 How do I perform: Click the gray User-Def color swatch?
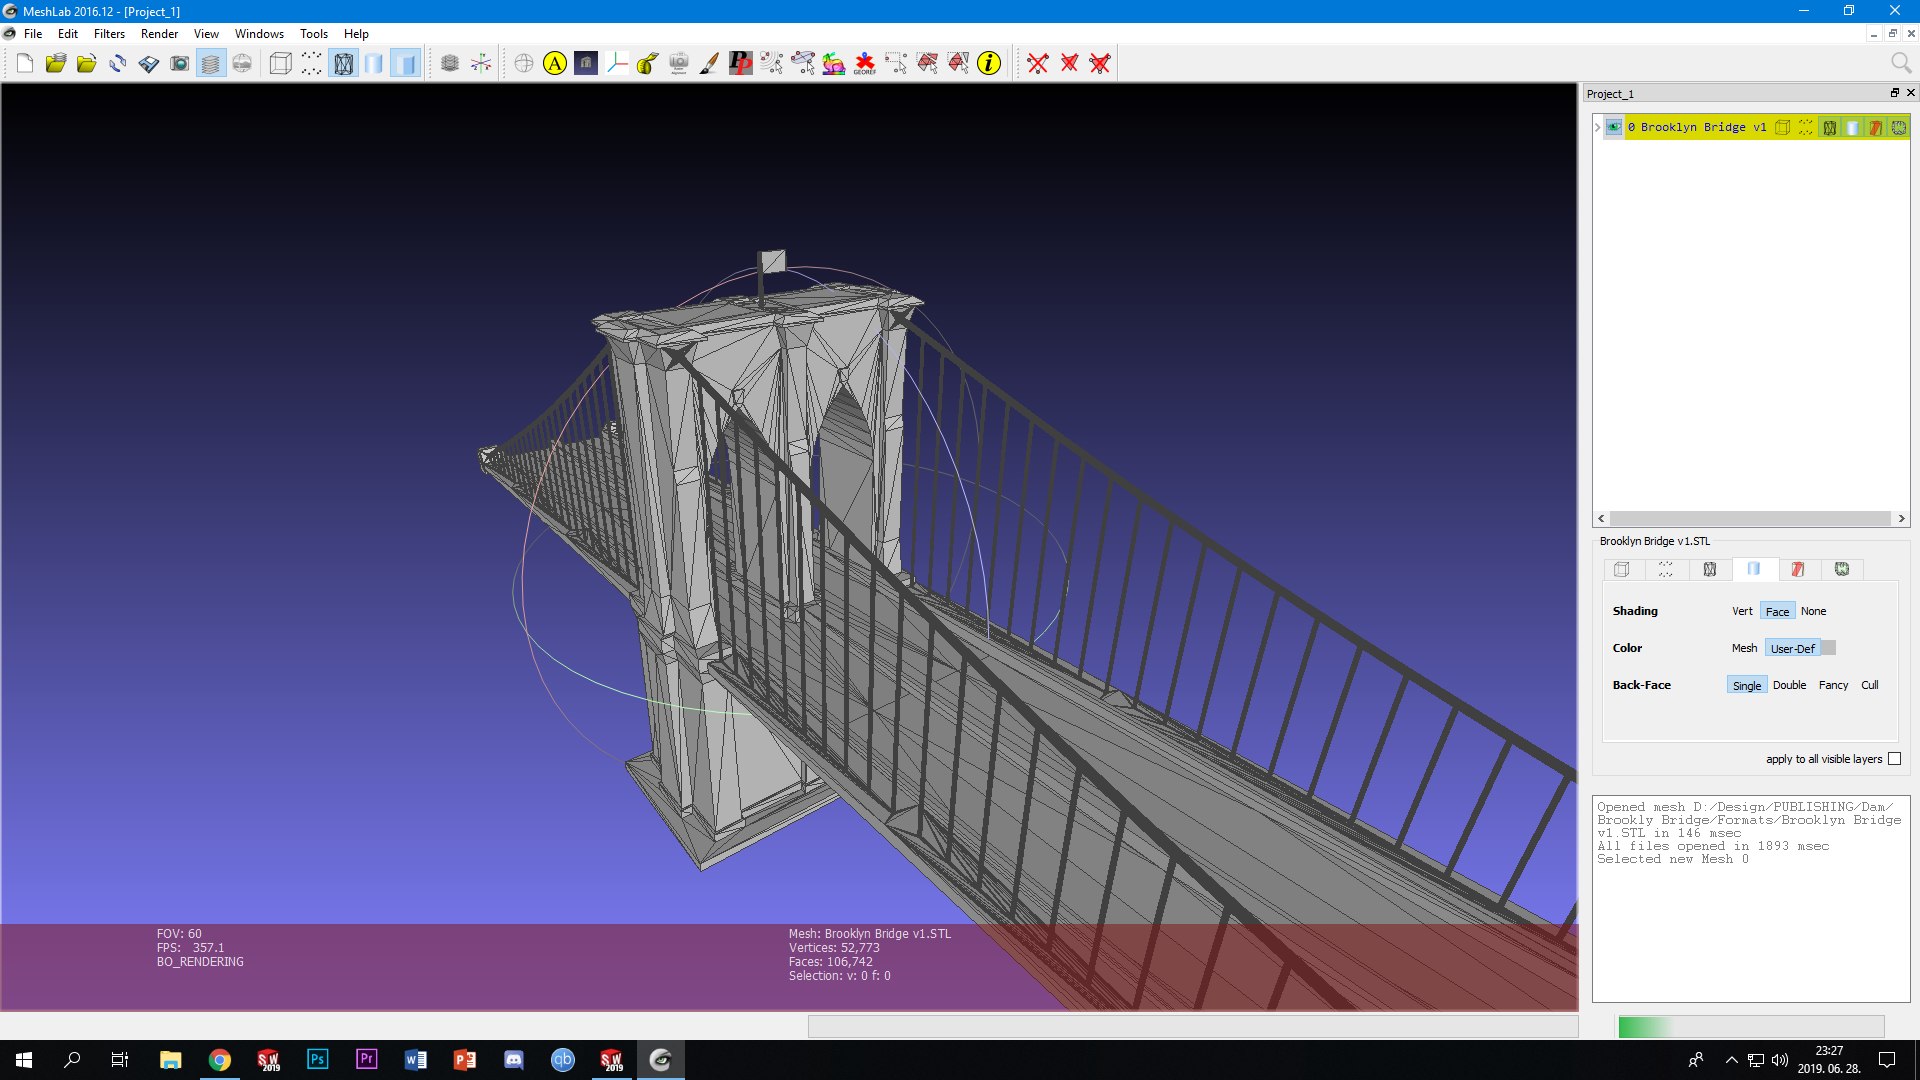point(1828,648)
